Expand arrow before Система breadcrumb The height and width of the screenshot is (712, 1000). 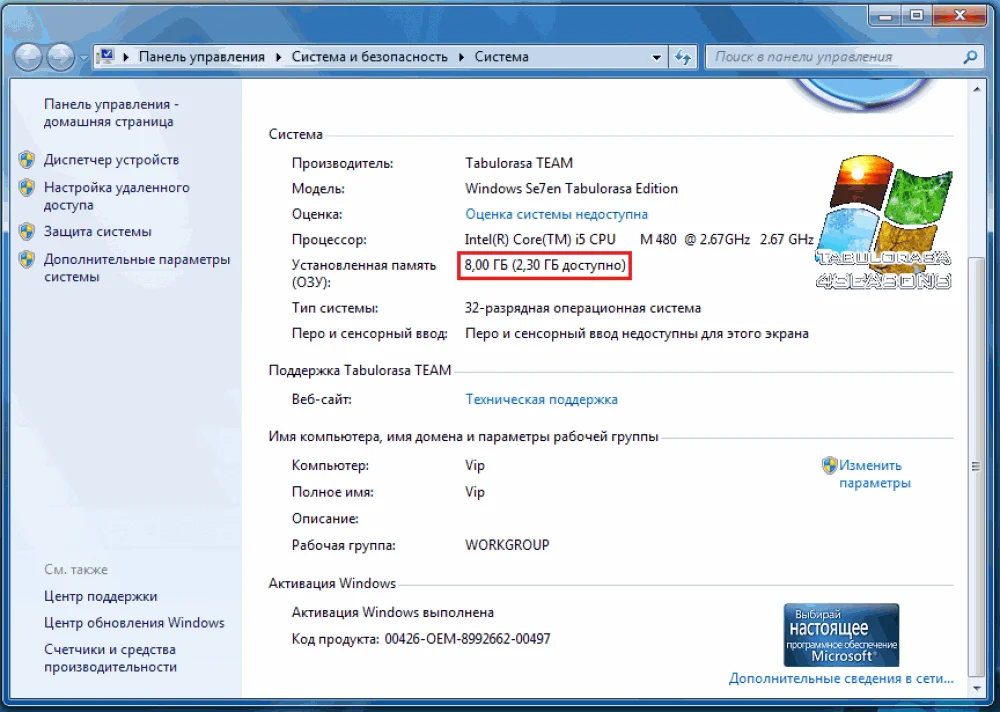pos(462,57)
